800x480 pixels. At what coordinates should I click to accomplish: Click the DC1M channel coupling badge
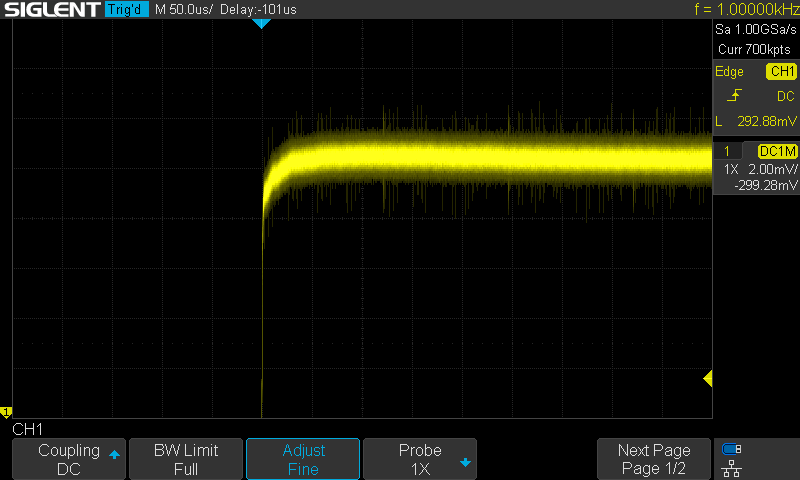778,151
